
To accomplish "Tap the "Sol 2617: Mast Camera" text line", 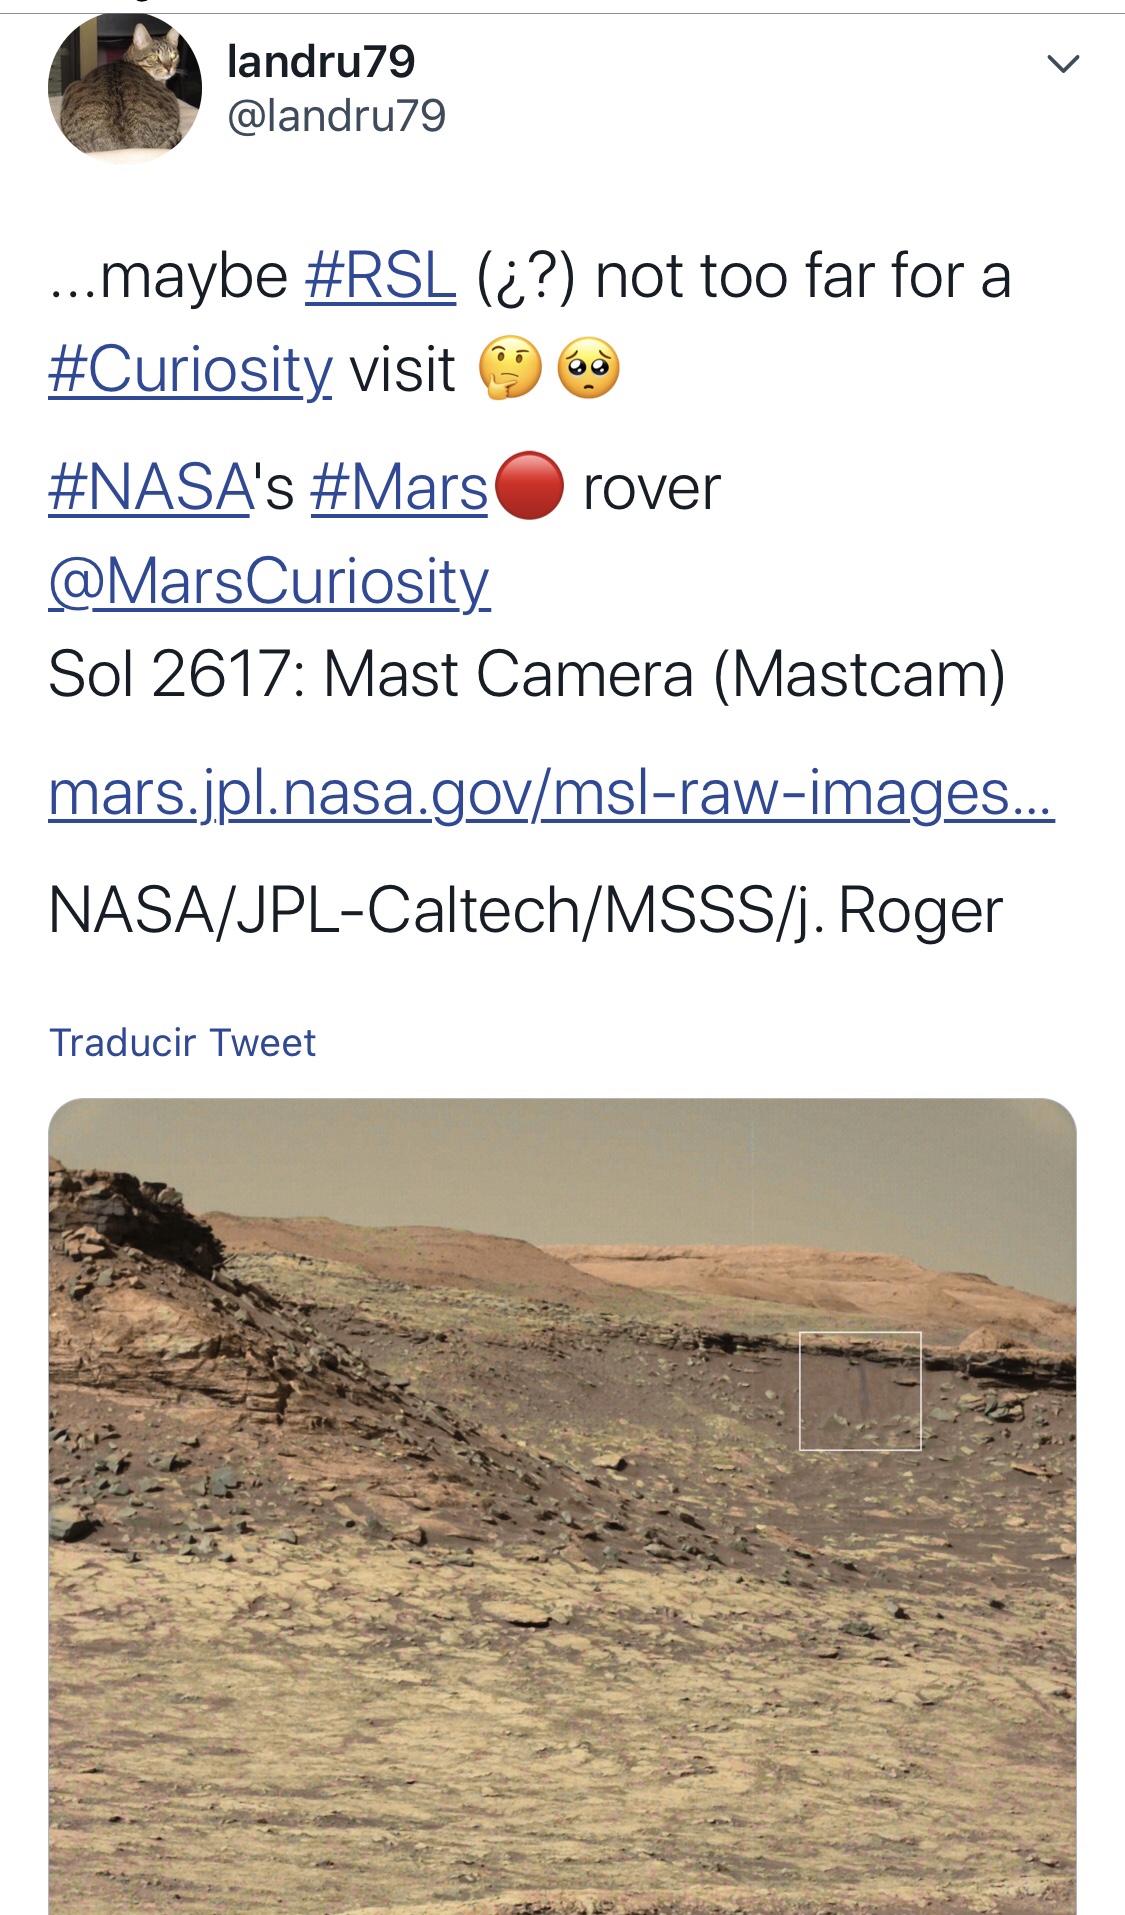I will point(526,674).
